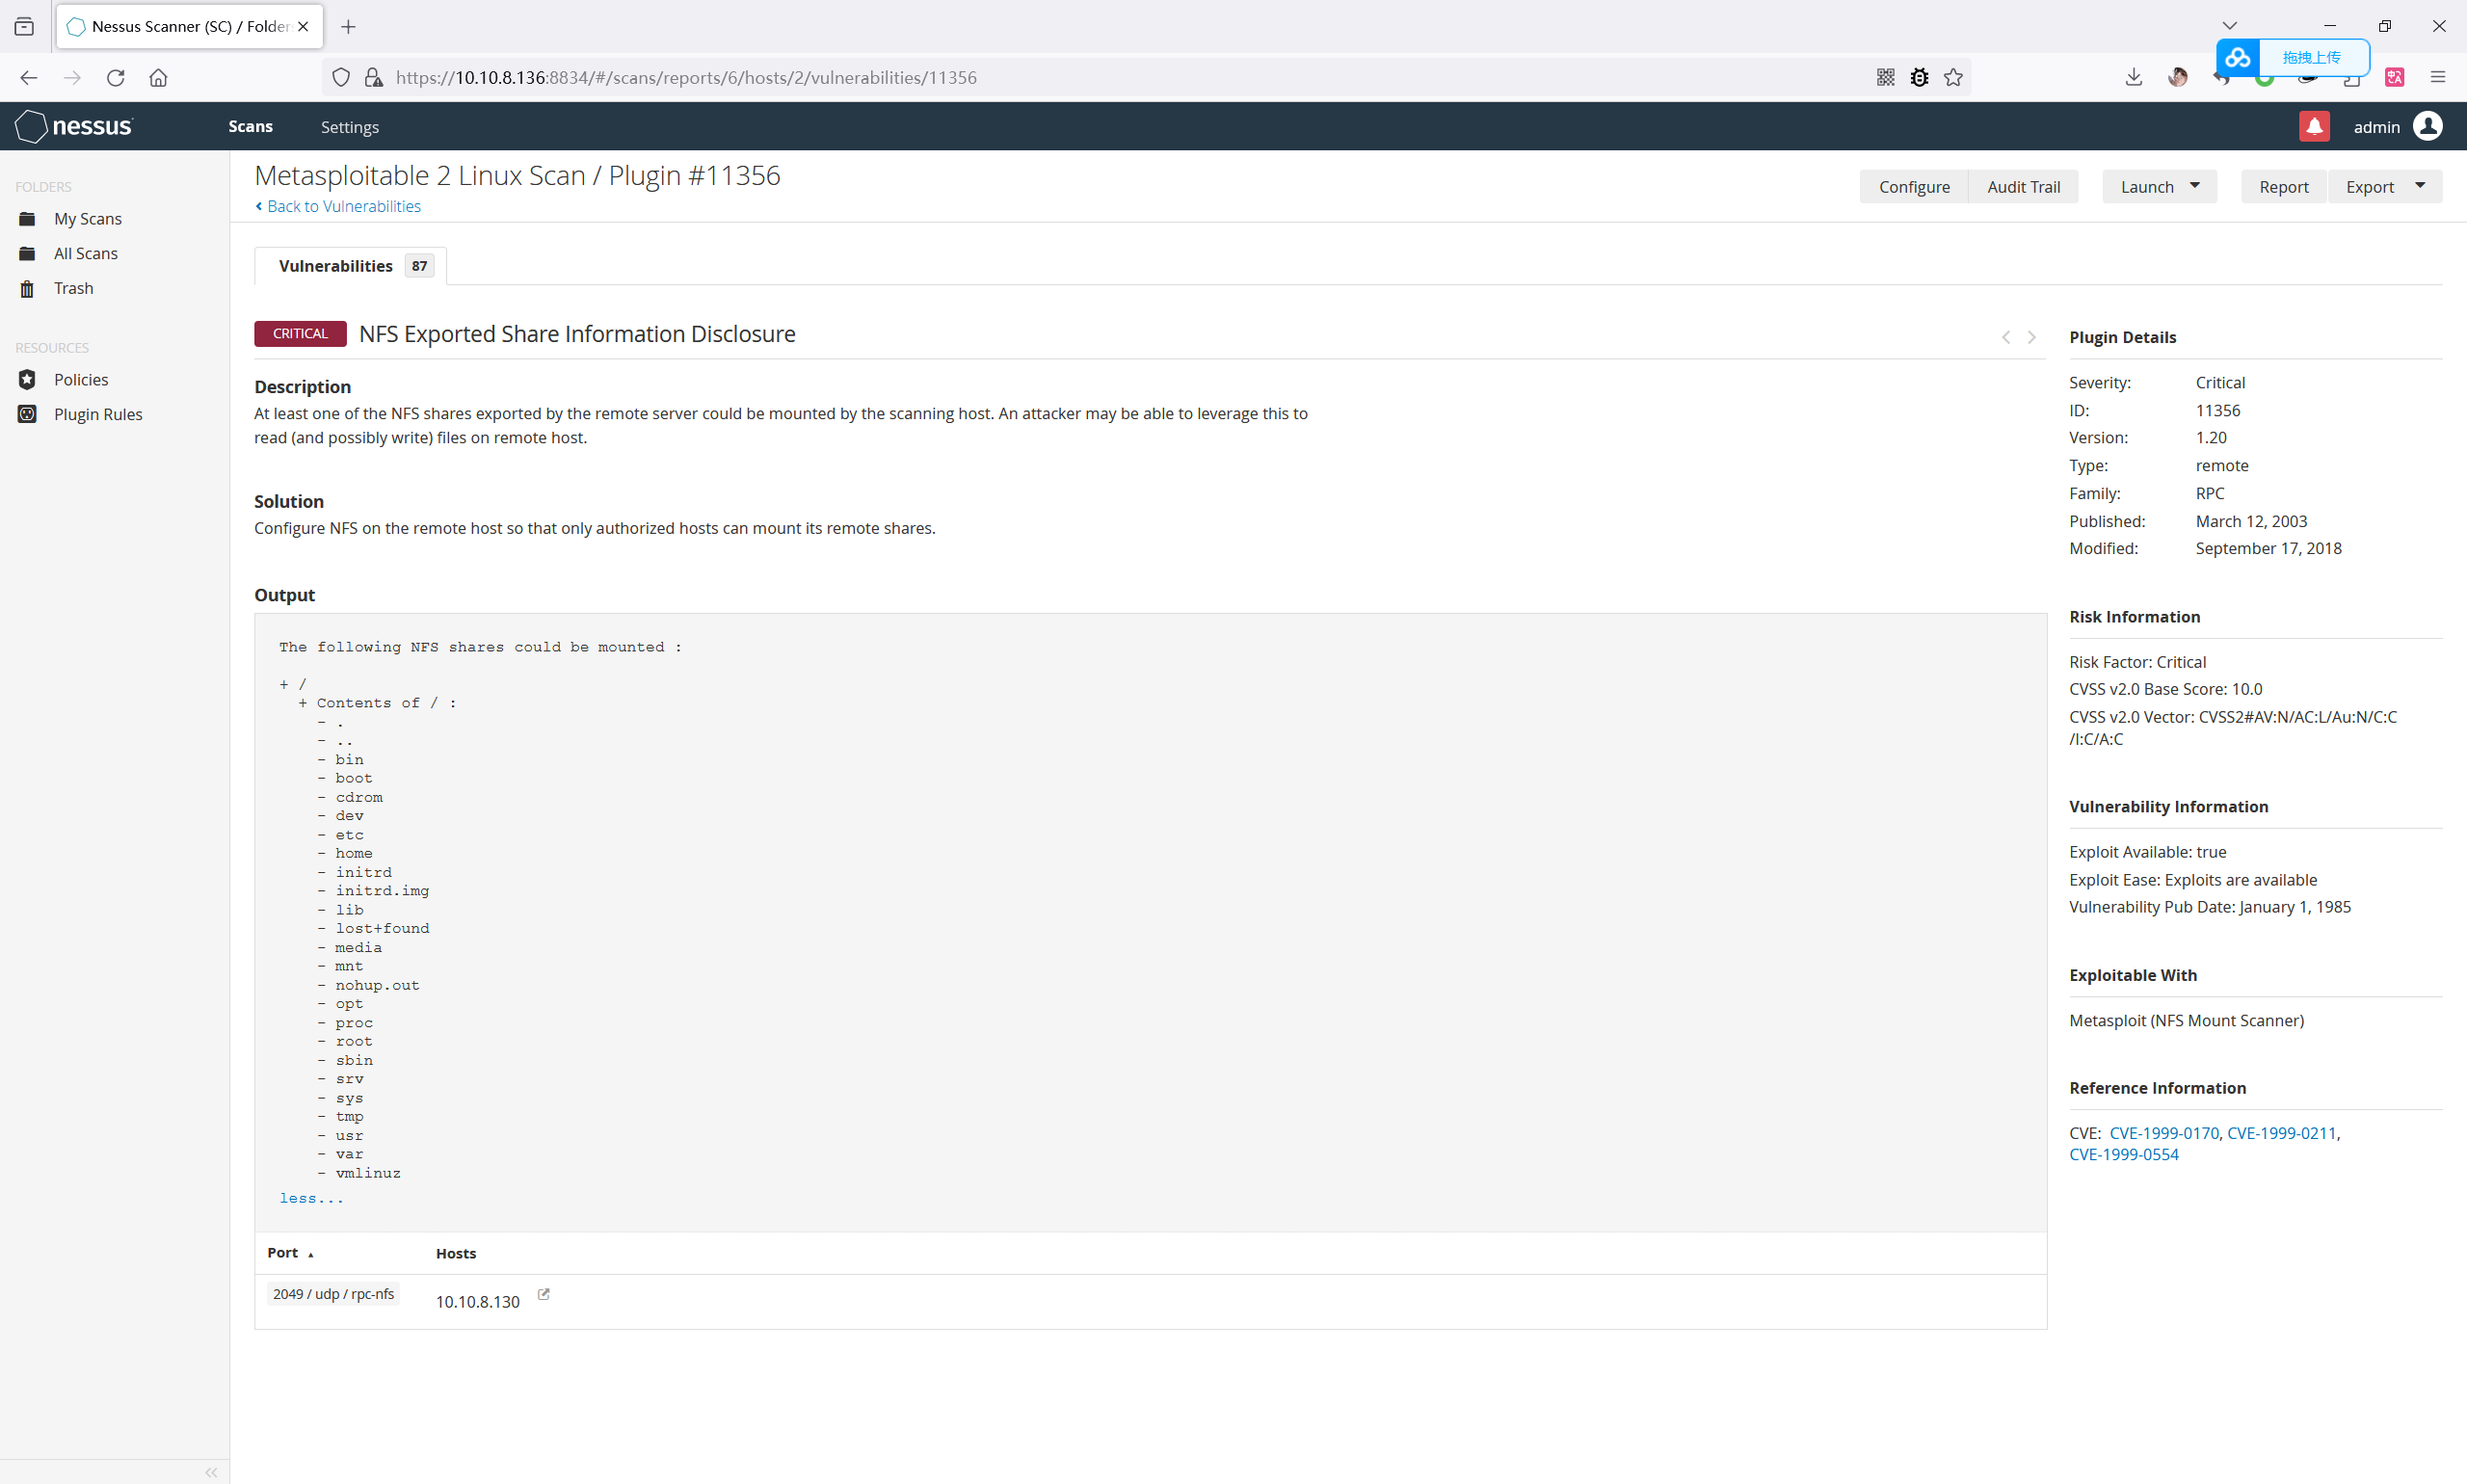Select the Nessus Scanner (SC) browser tab

click(190, 27)
